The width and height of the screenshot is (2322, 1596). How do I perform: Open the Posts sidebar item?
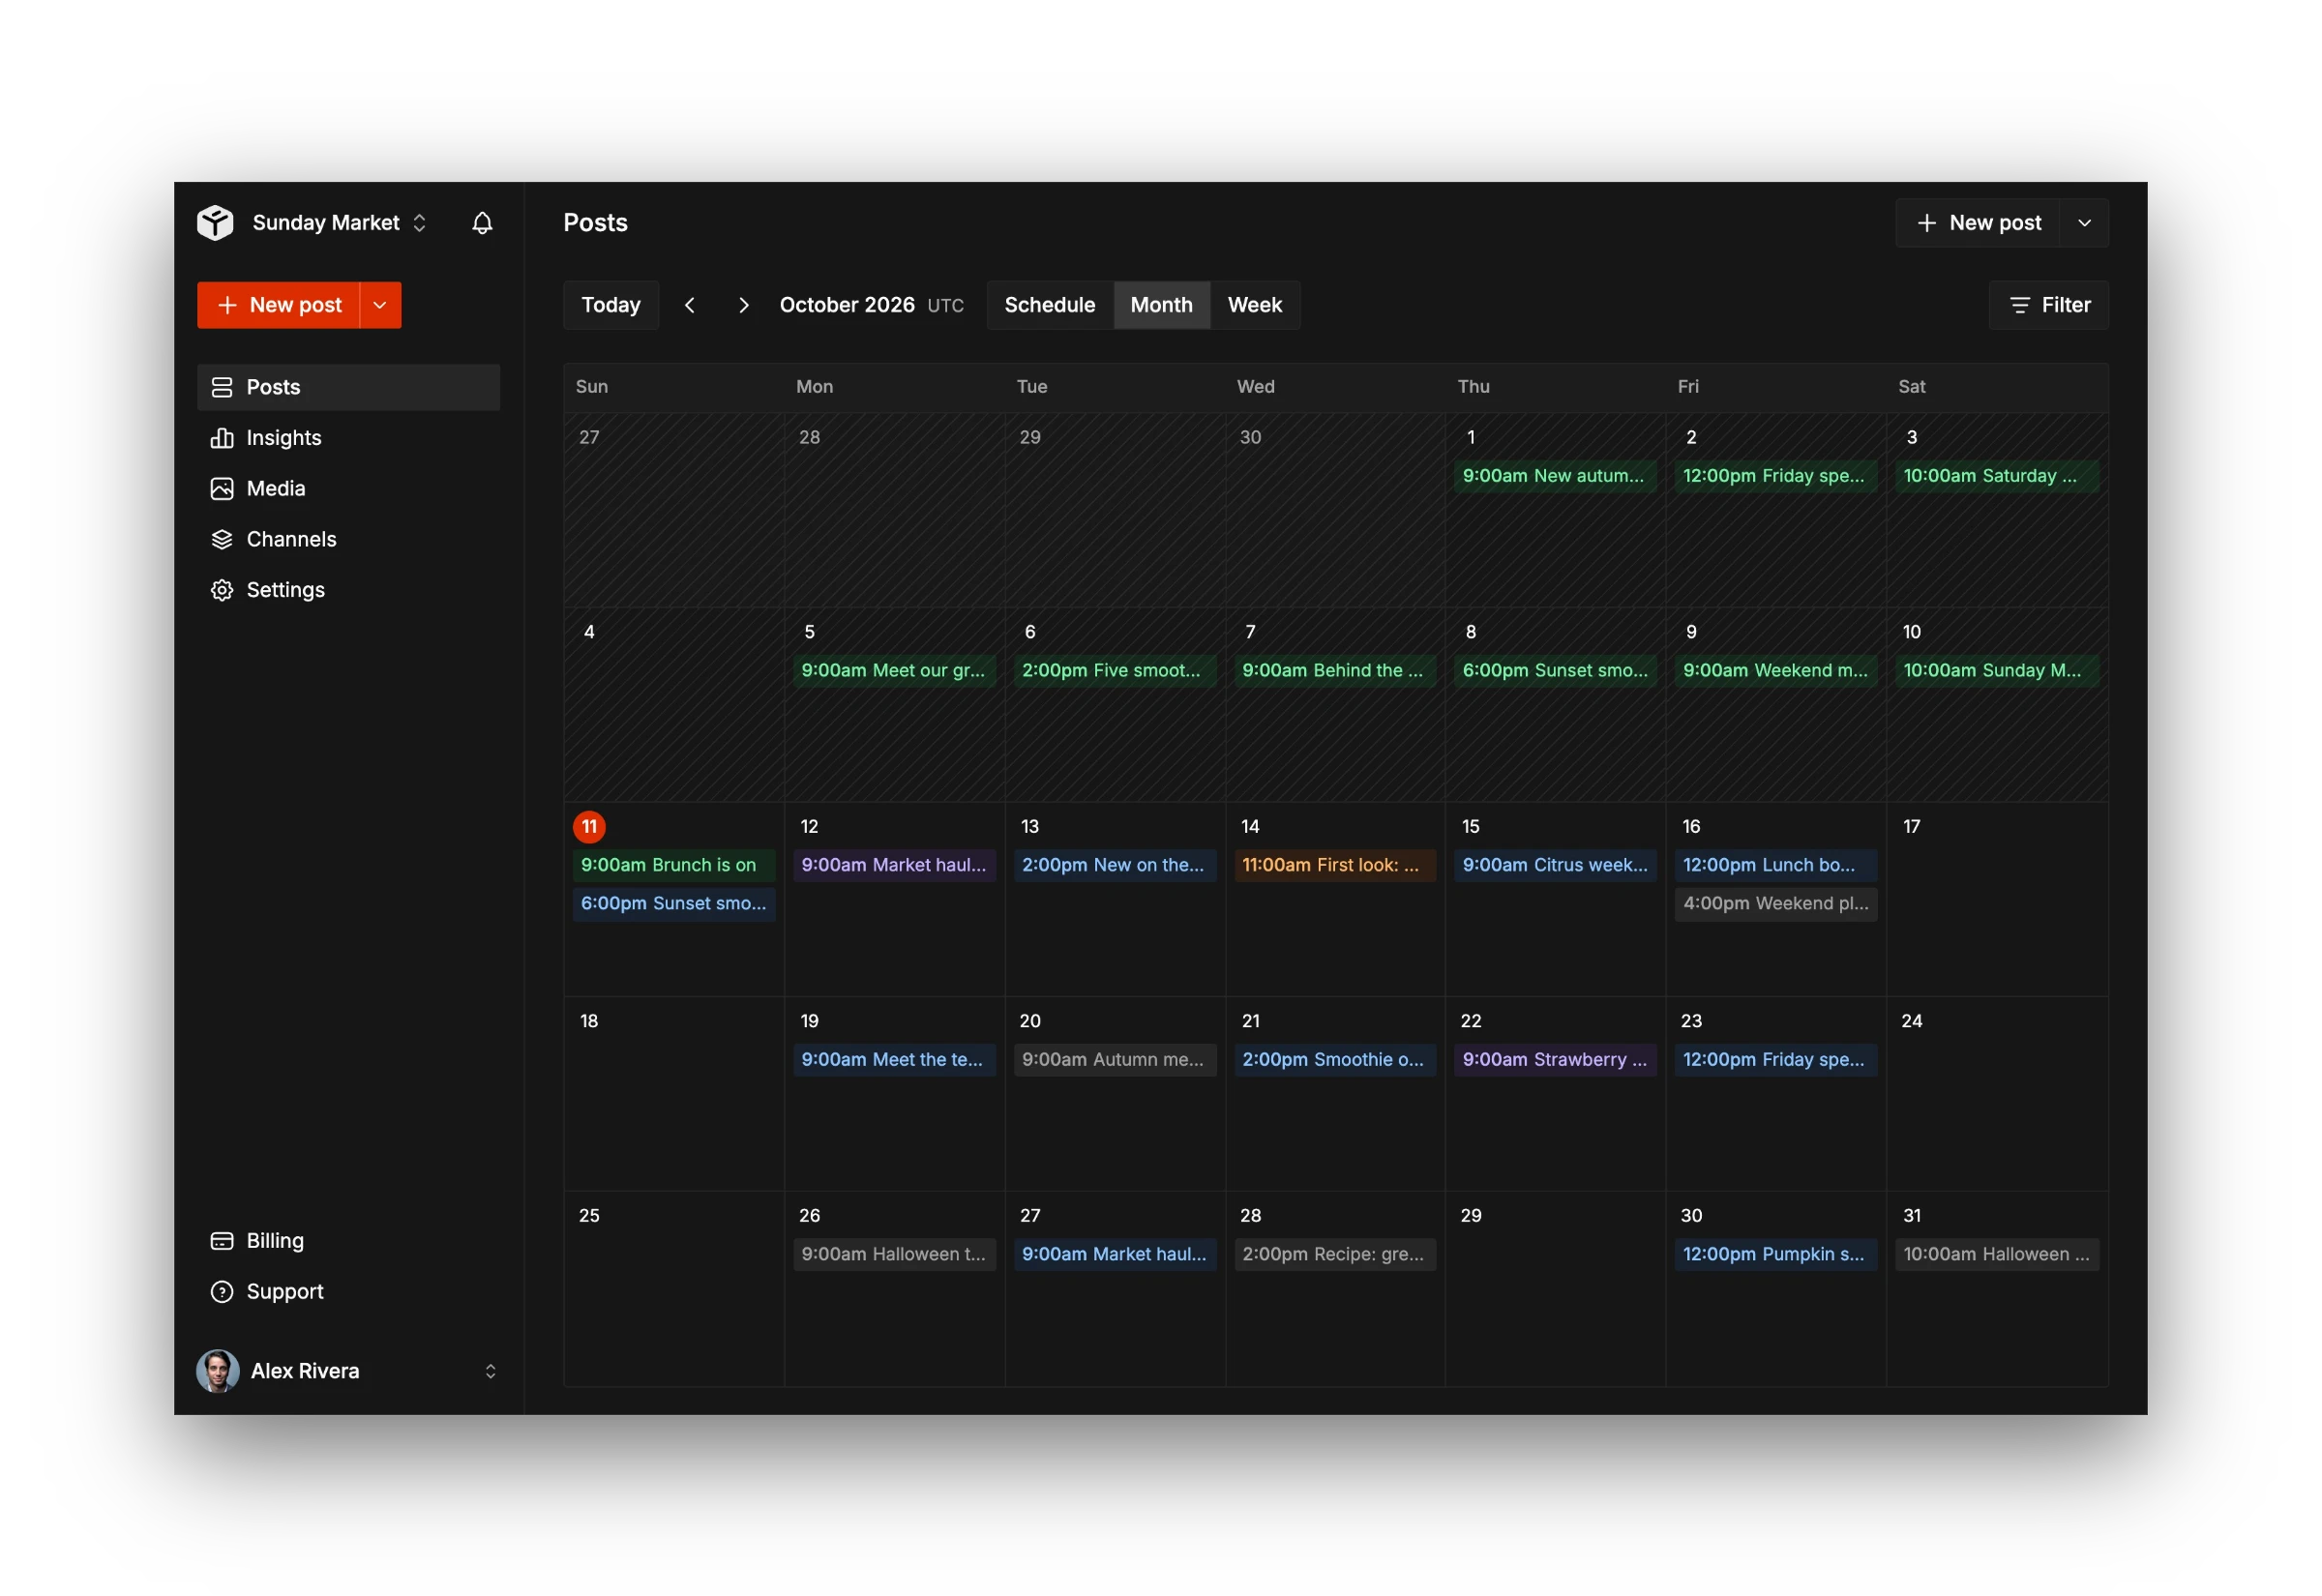[x=348, y=387]
